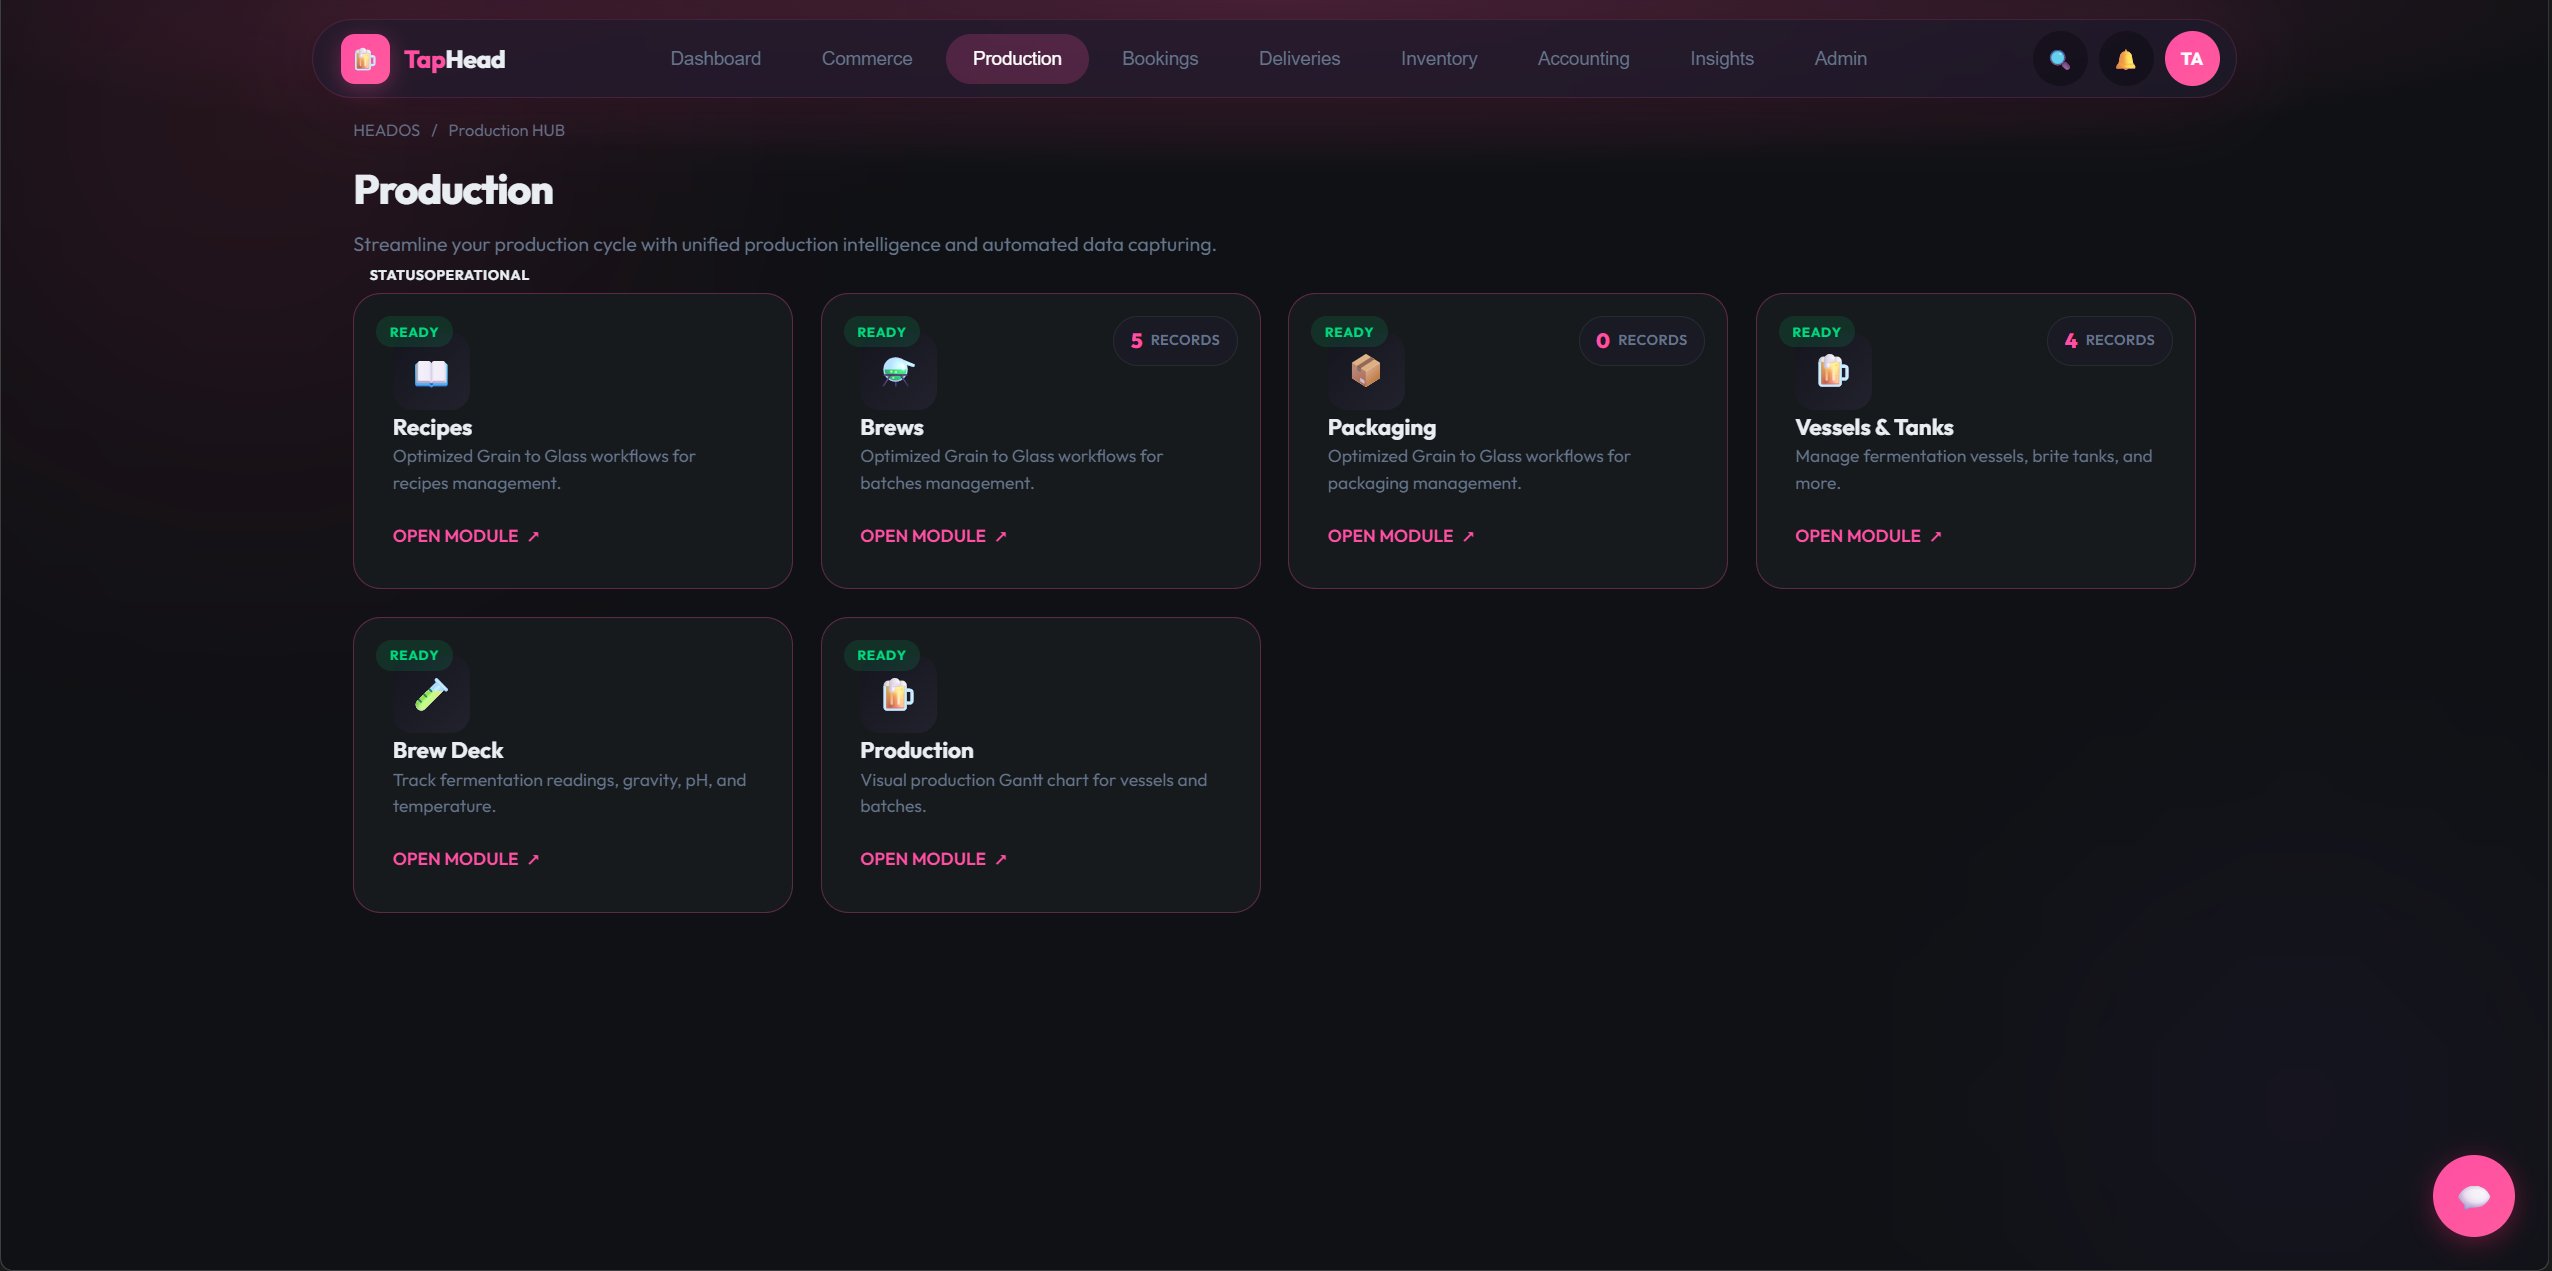This screenshot has width=2552, height=1271.
Task: Click the Brew Deck test tube icon
Action: tap(431, 695)
